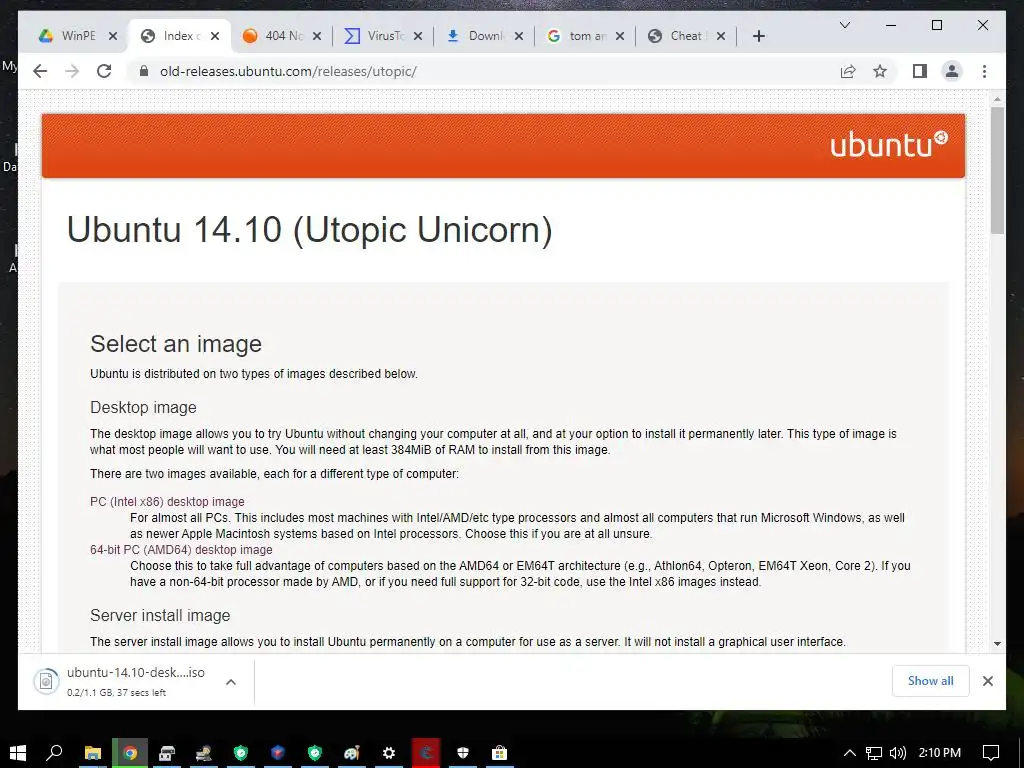Expand download options chevron for the iso
Image resolution: width=1024 pixels, height=768 pixels.
231,682
